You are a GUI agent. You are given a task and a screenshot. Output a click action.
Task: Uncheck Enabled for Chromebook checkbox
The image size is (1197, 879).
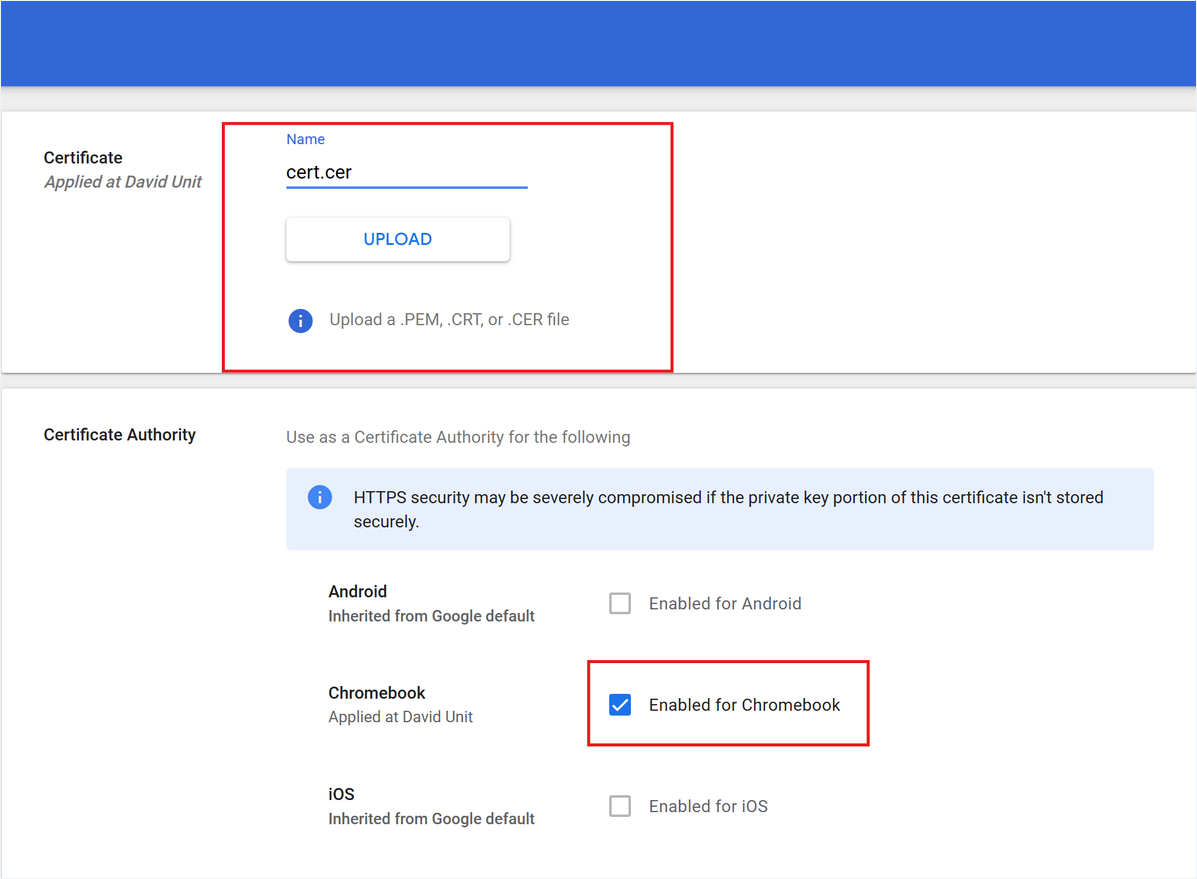coord(620,704)
